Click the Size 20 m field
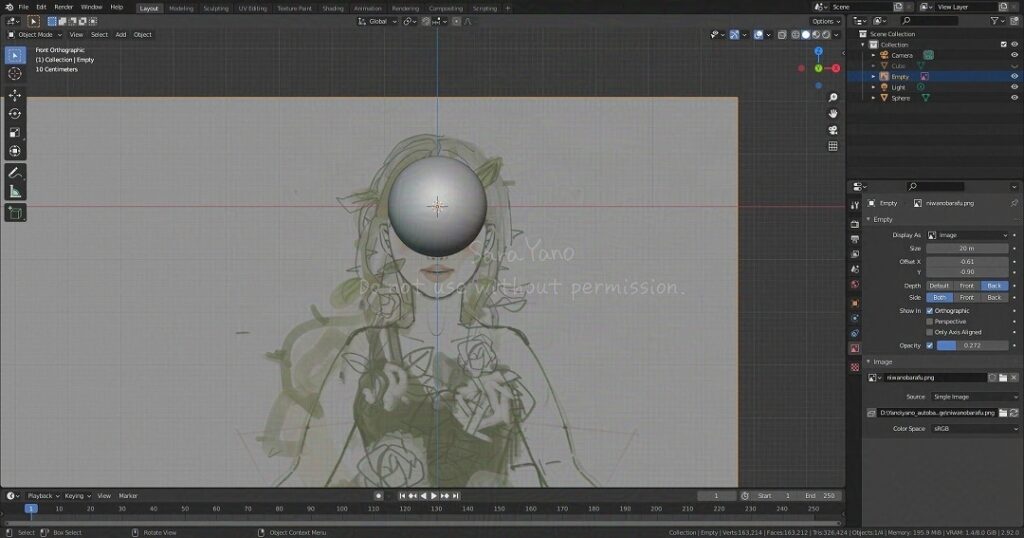 pyautogui.click(x=967, y=249)
